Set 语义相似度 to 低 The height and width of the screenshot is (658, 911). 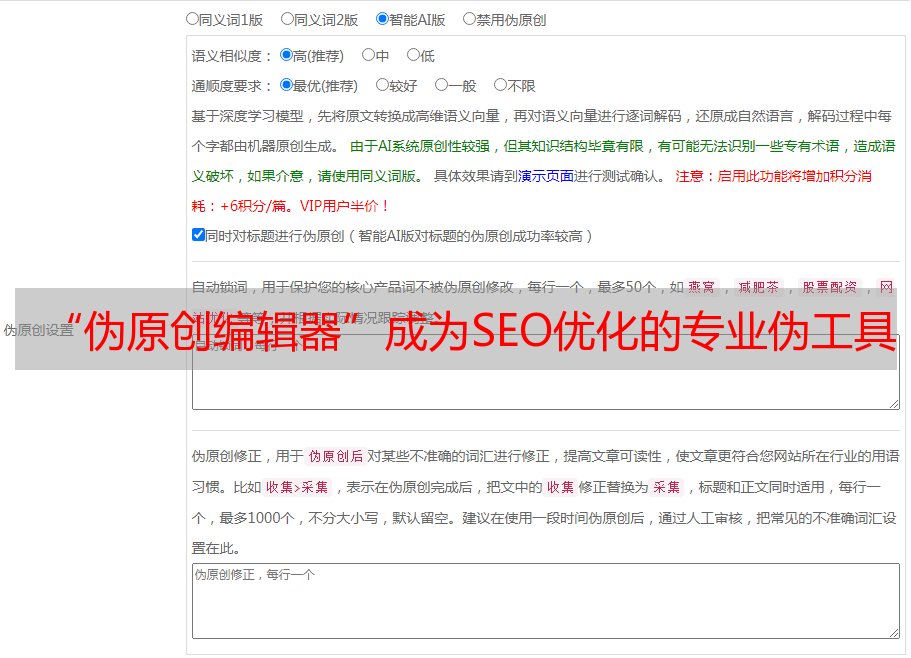(x=413, y=55)
